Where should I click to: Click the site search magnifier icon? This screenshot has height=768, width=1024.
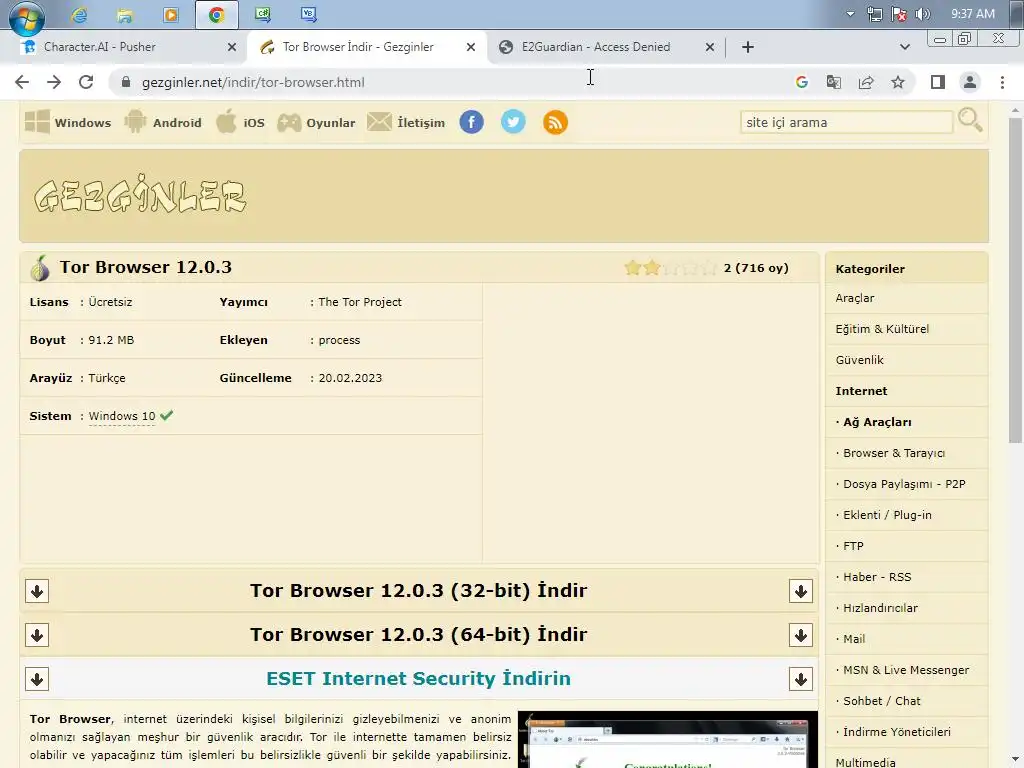tap(970, 120)
